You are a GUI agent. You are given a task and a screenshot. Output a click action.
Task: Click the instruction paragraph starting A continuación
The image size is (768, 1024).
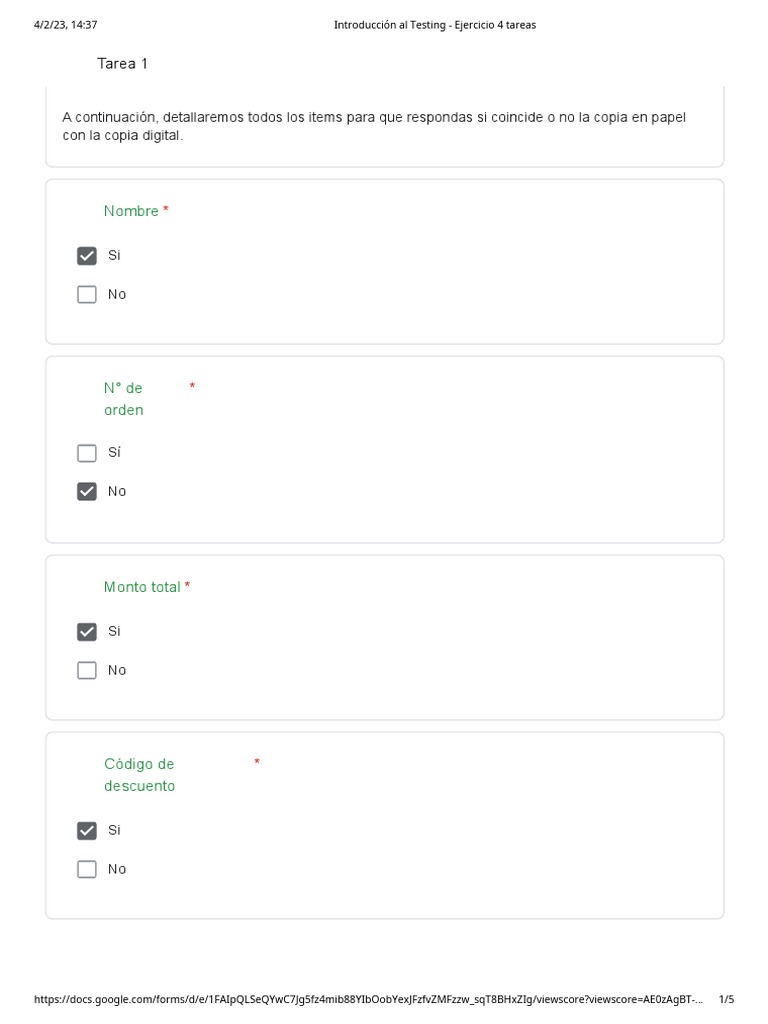pos(374,126)
